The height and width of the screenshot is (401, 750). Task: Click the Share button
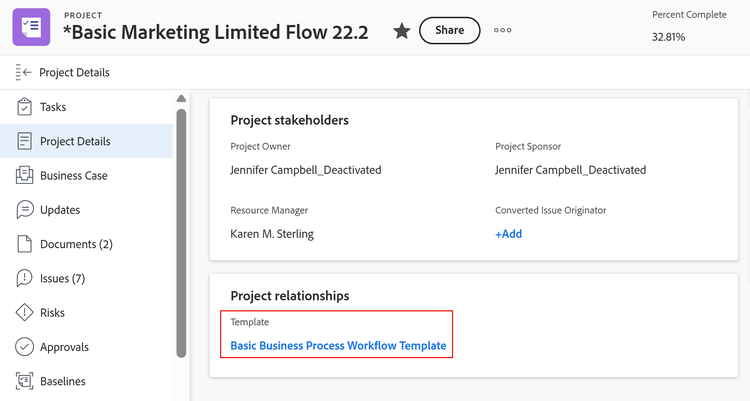449,30
